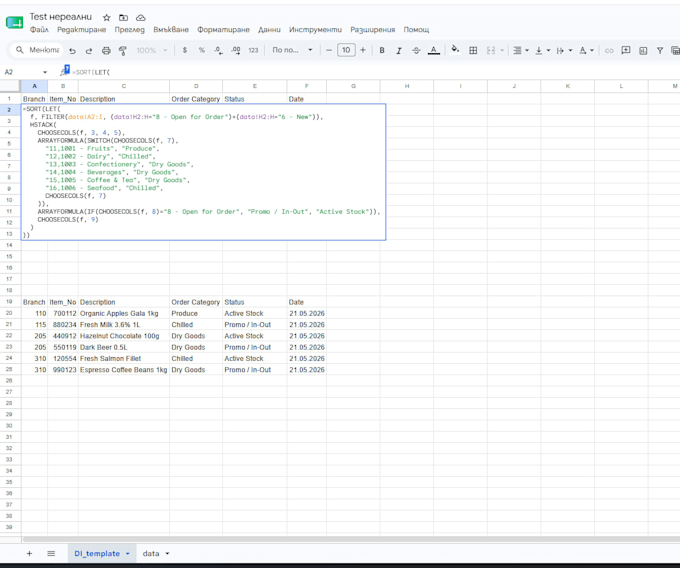
Task: Click the Undo icon in toolbar
Action: (x=72, y=50)
